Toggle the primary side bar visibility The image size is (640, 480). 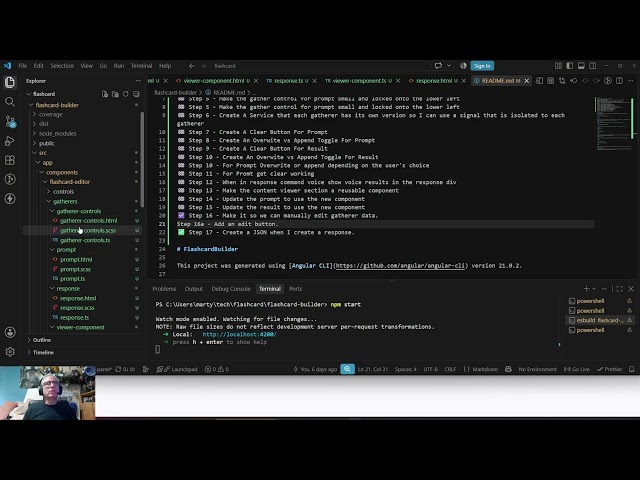[569, 66]
